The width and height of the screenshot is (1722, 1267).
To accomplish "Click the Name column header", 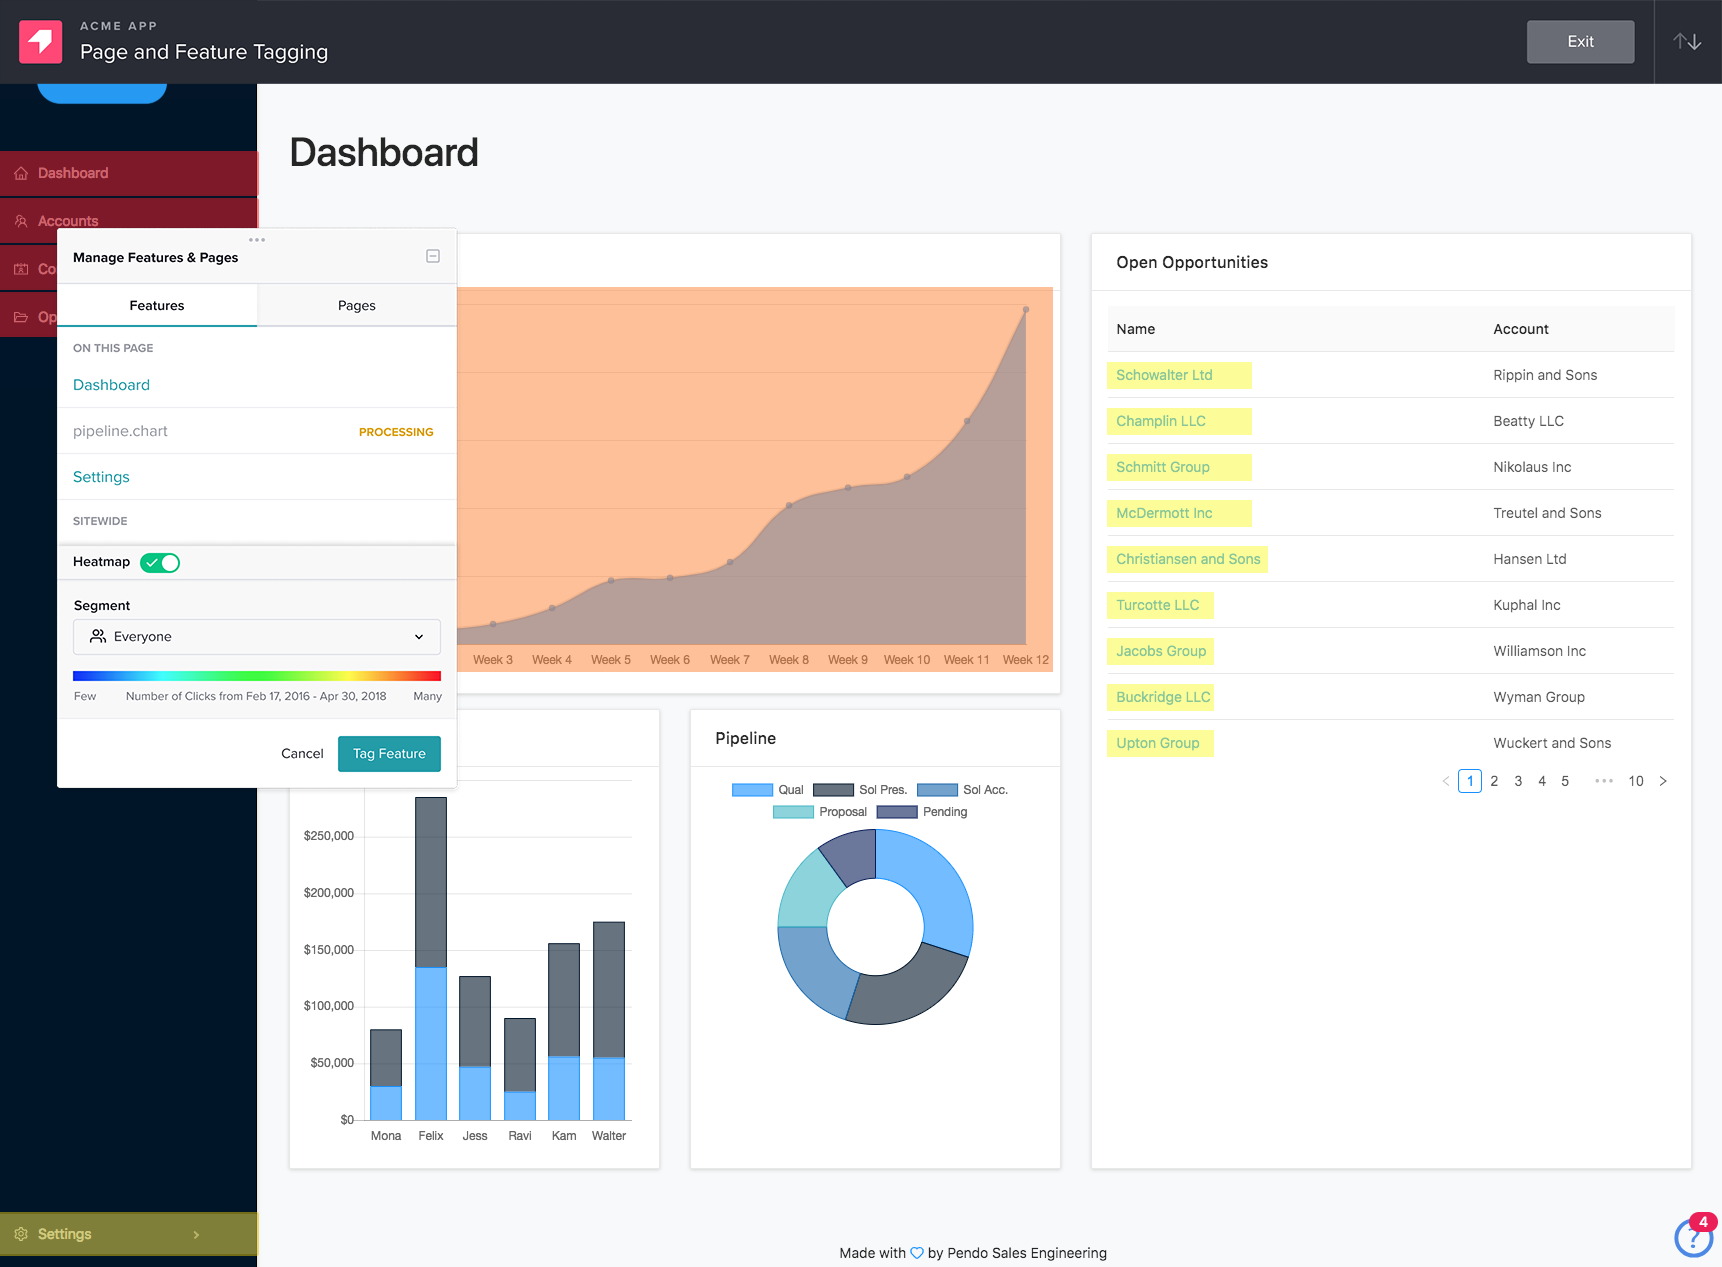I will tap(1136, 329).
